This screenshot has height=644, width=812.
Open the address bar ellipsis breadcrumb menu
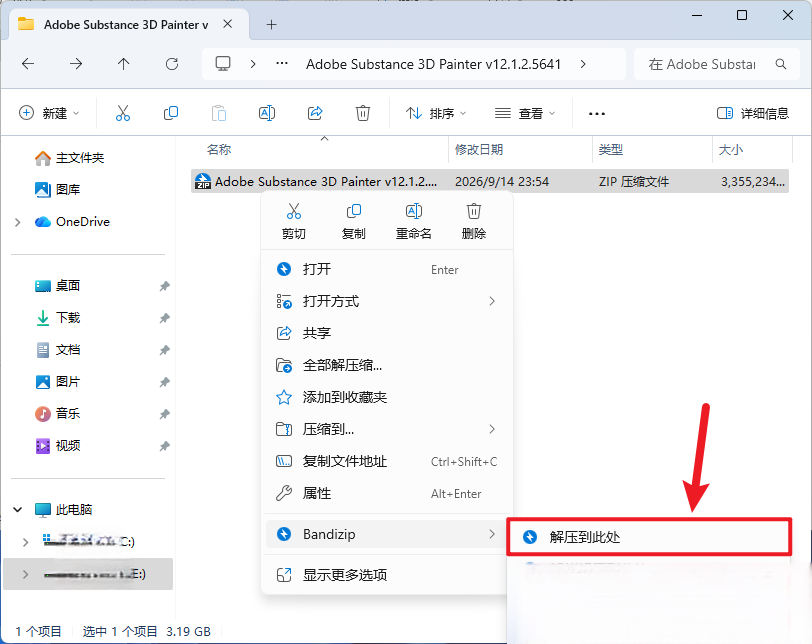(x=282, y=64)
